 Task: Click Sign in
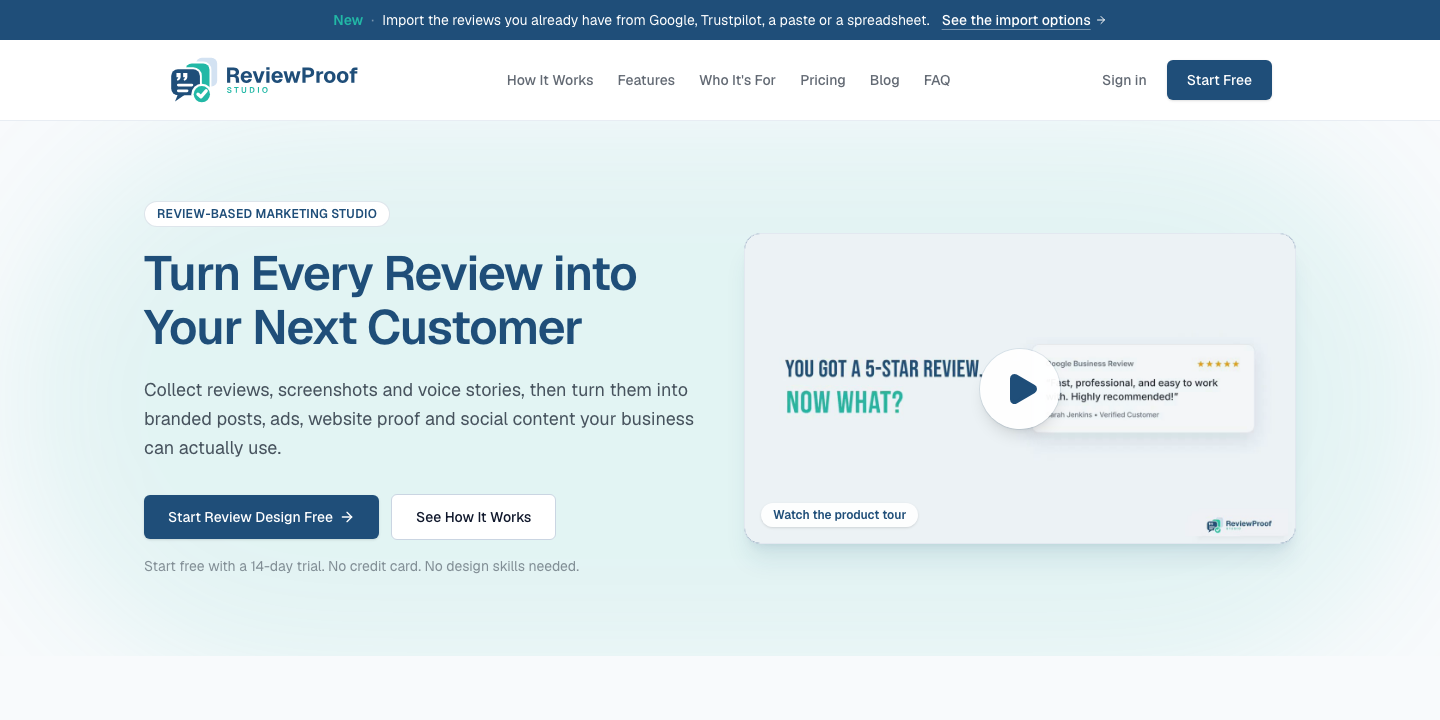1124,80
